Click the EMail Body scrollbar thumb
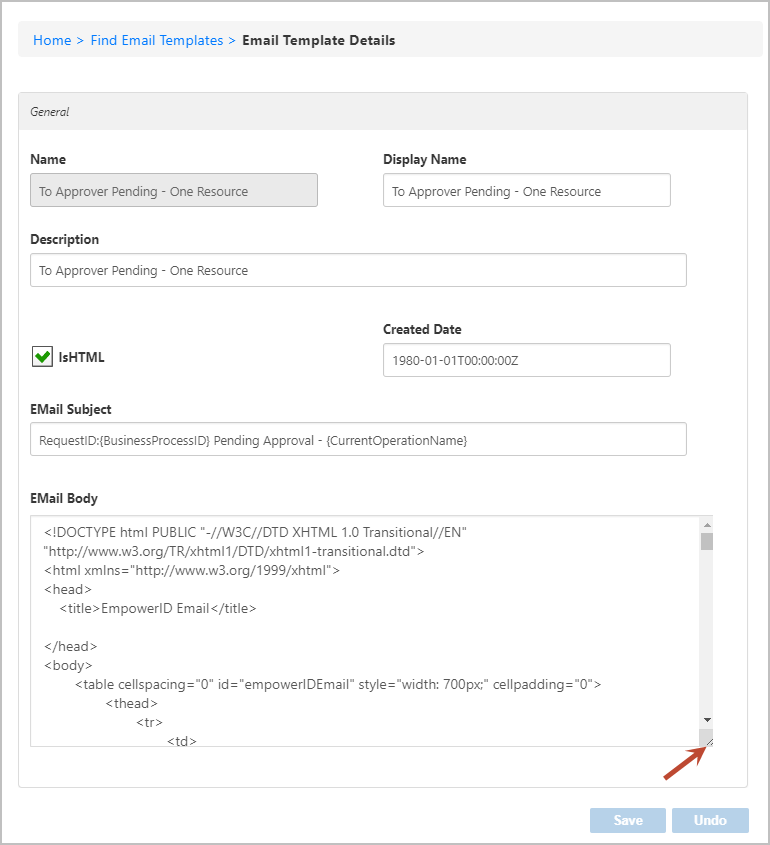 click(x=706, y=542)
